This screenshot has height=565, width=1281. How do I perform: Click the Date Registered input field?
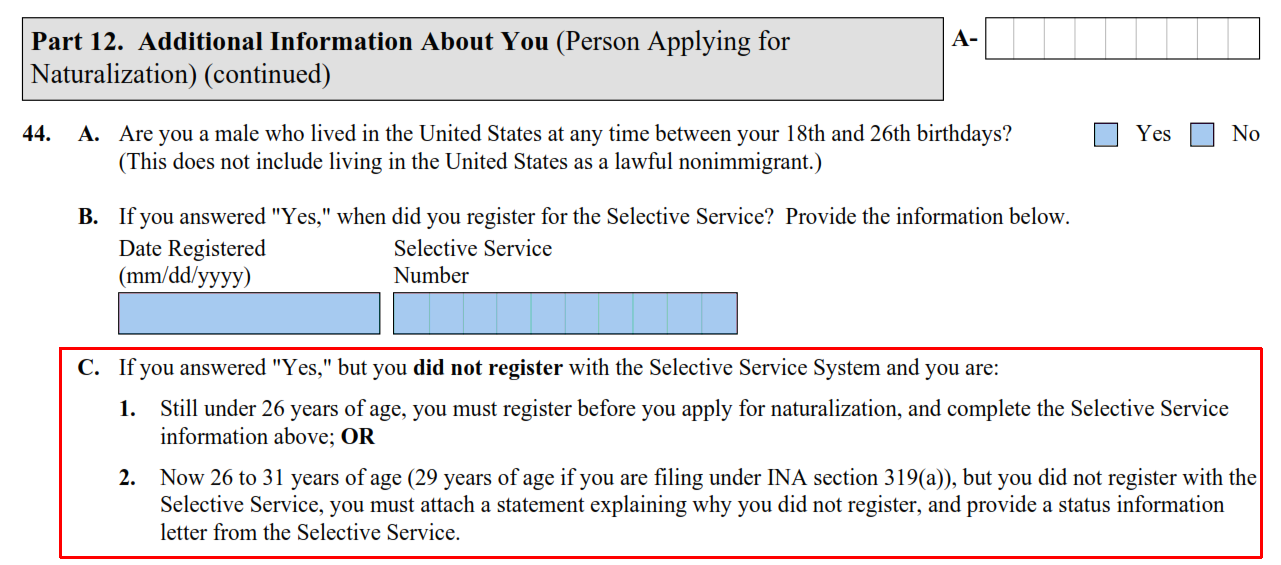click(x=249, y=313)
